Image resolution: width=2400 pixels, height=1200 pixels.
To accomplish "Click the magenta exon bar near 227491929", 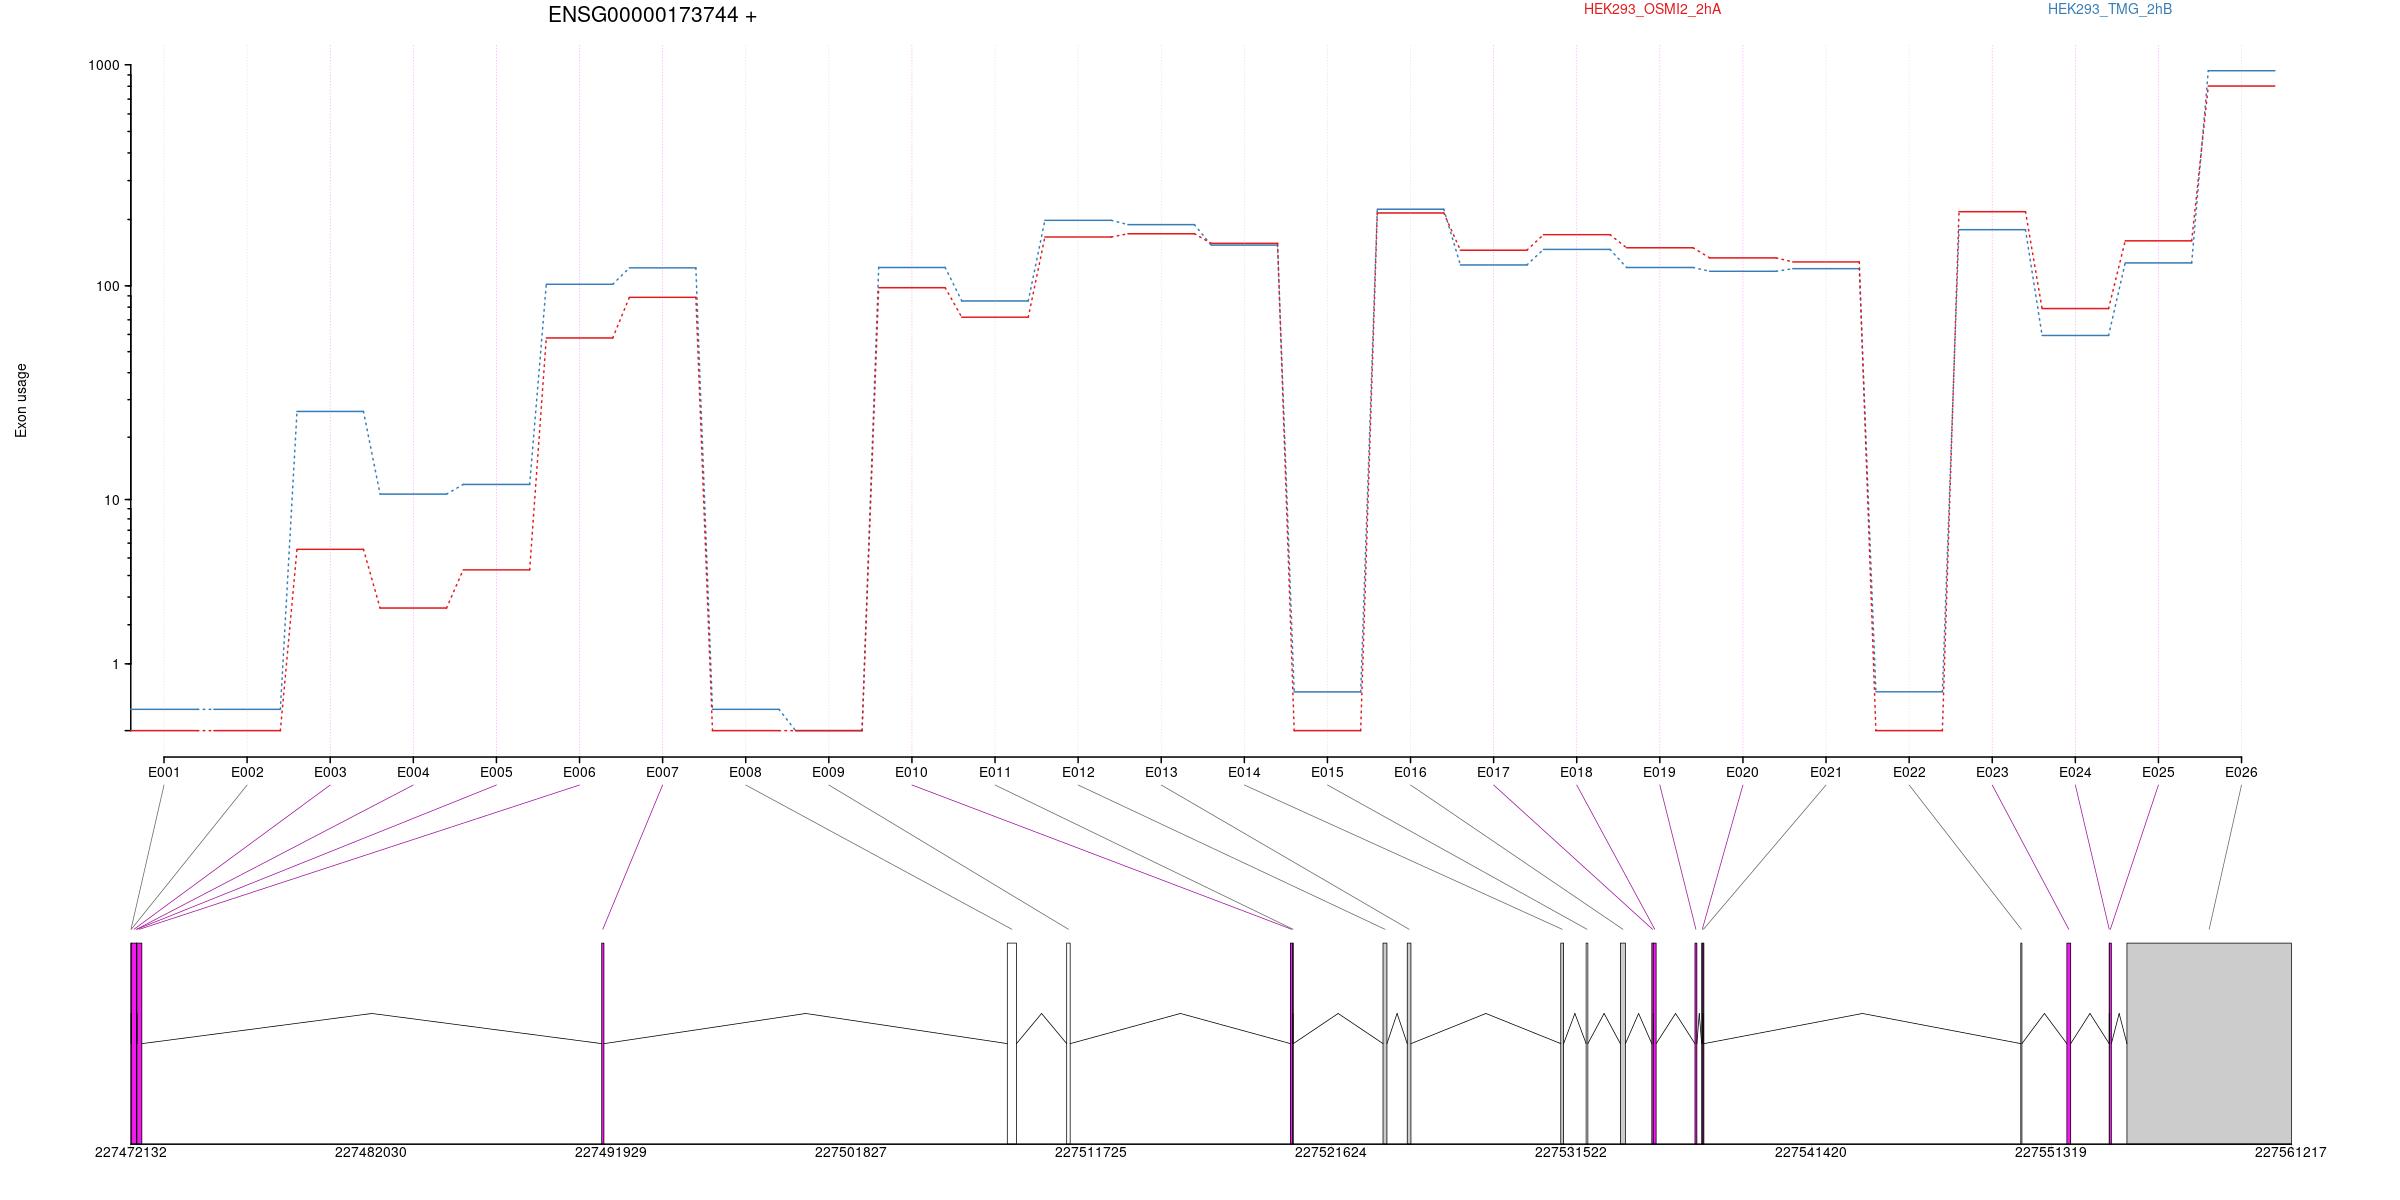I will pos(603,1043).
